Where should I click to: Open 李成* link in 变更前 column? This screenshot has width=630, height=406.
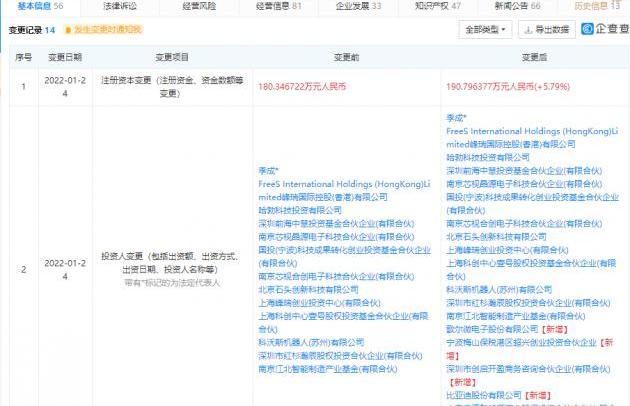(268, 171)
